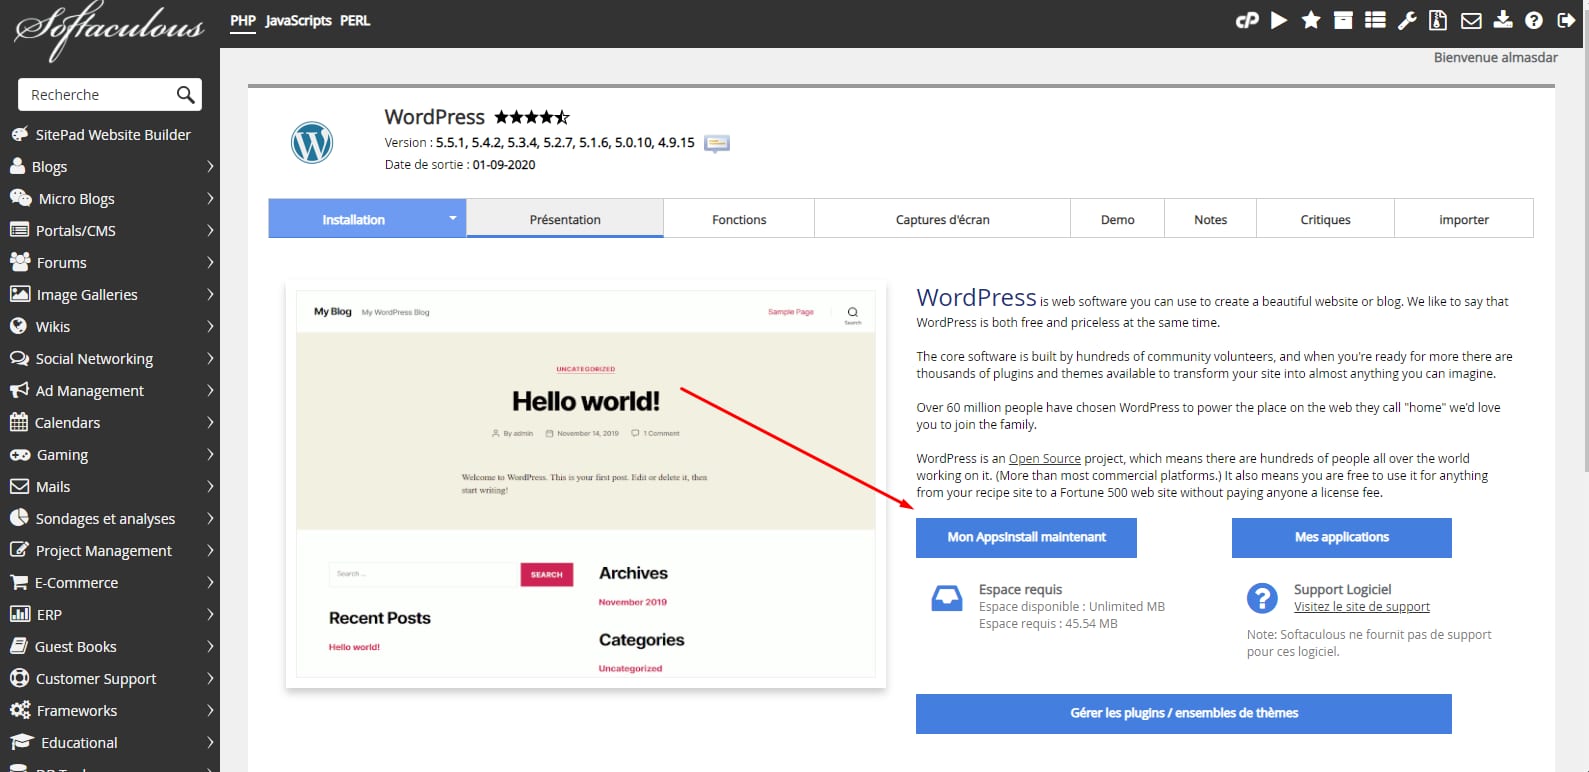
Task: Click the Forums category icon
Action: pos(19,262)
